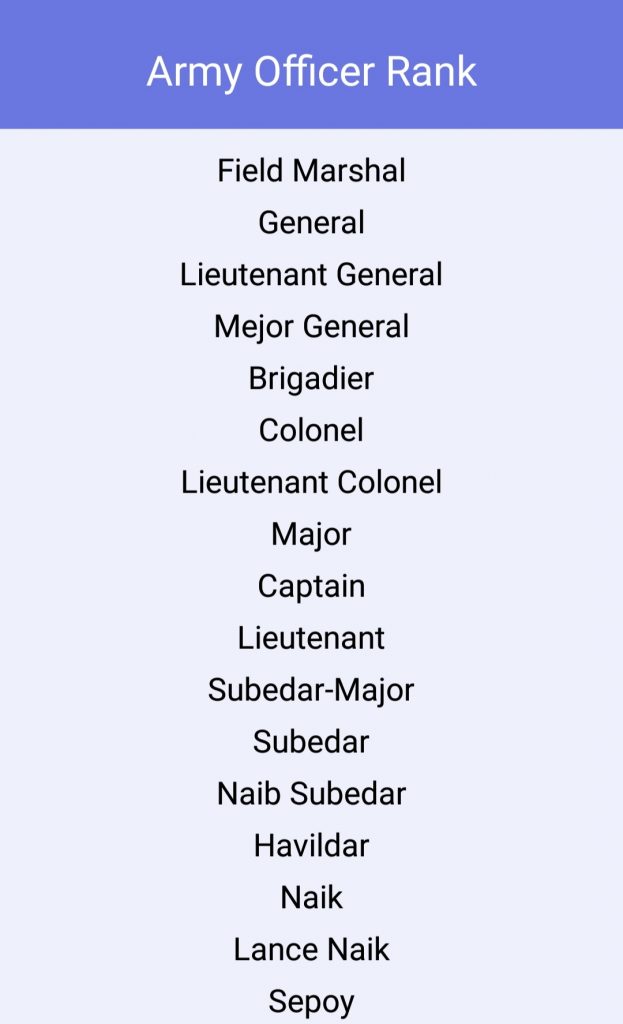Open the standalone Lieutenant entry
Viewport: 623px width, 1024px height.
[312, 638]
